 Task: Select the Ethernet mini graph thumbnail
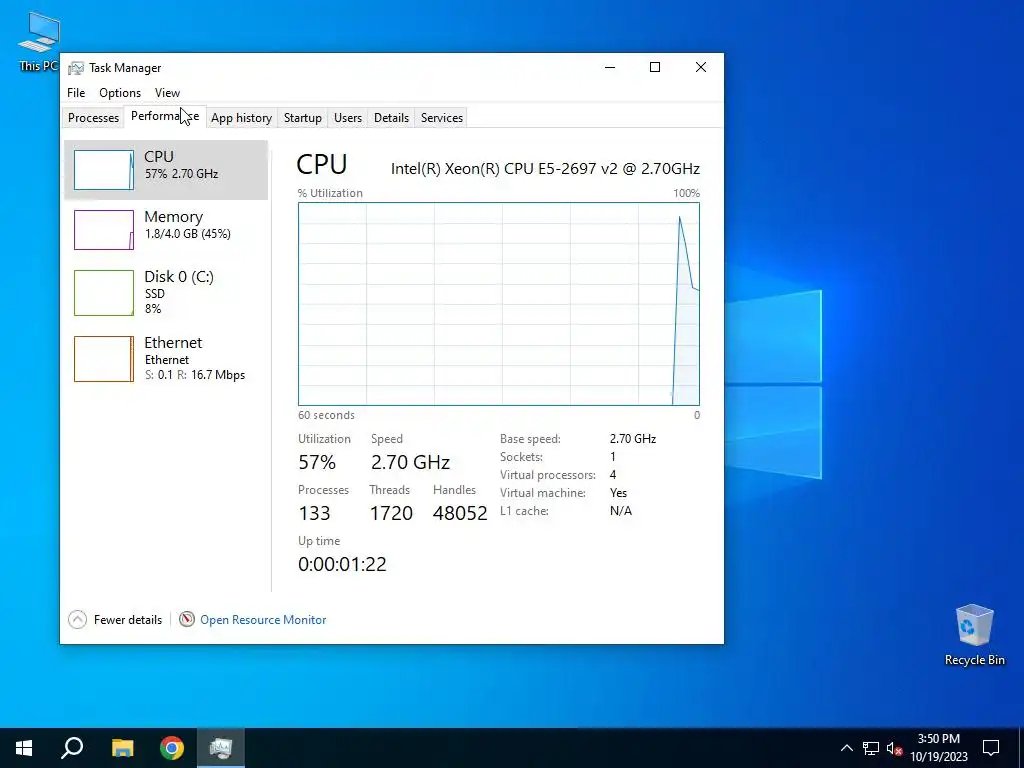click(104, 359)
